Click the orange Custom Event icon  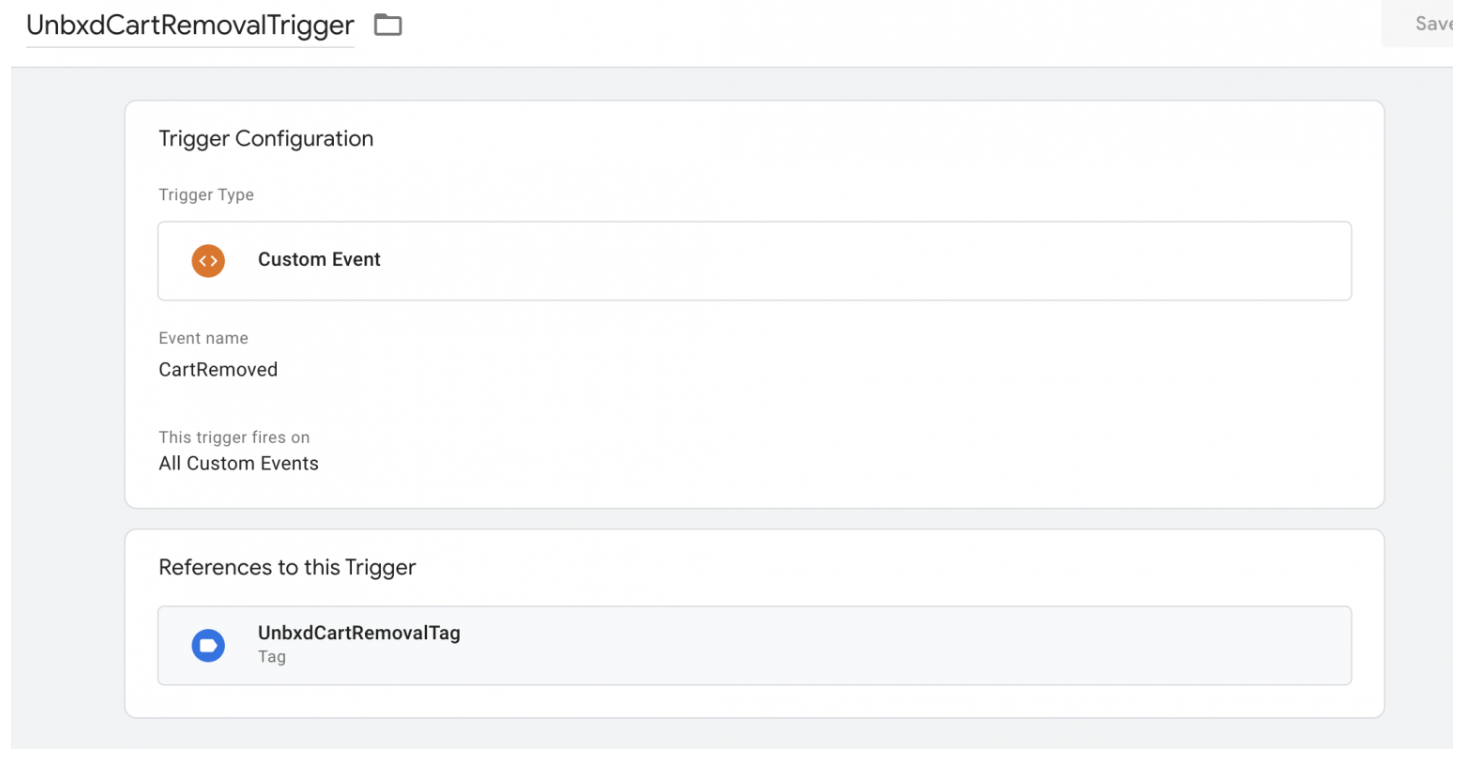(x=208, y=260)
